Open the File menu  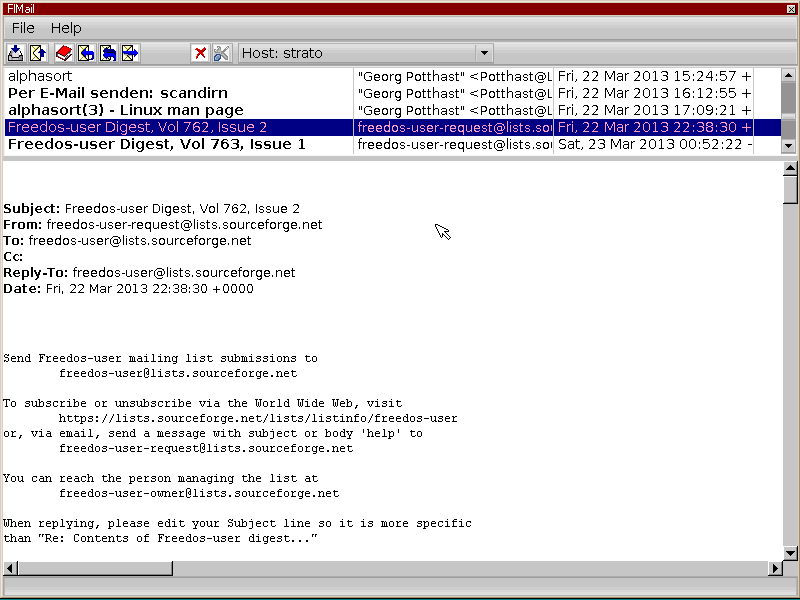click(22, 28)
